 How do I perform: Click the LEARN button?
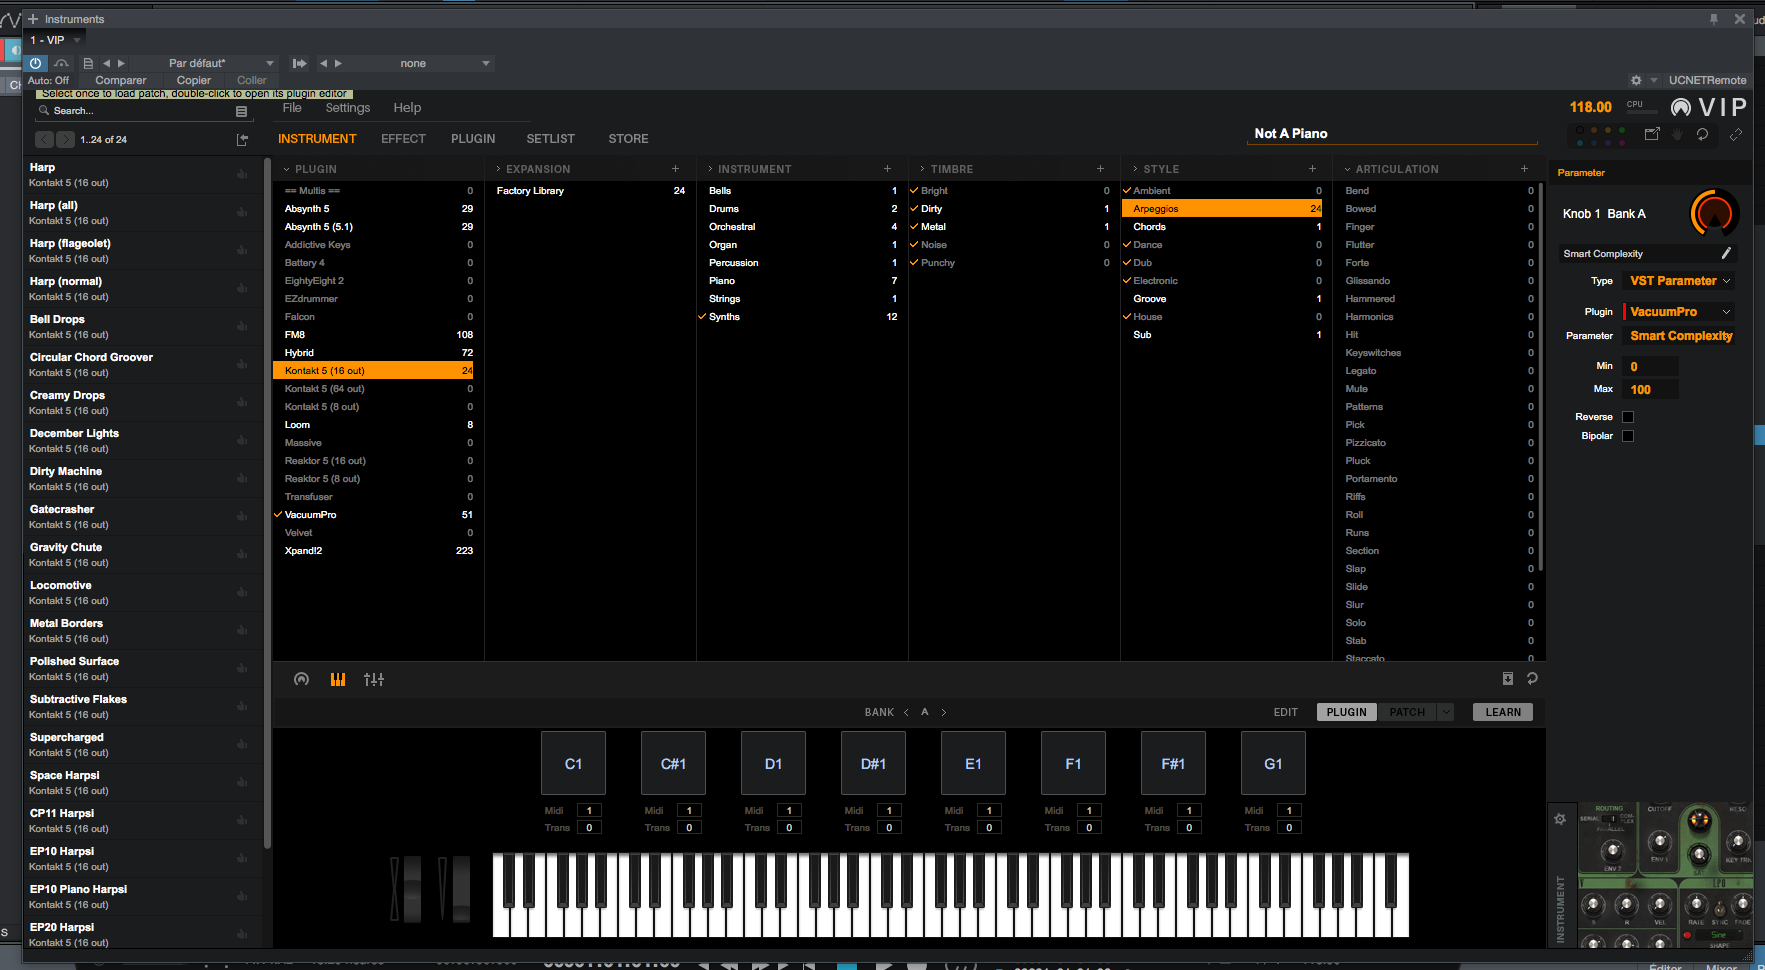click(x=1502, y=711)
